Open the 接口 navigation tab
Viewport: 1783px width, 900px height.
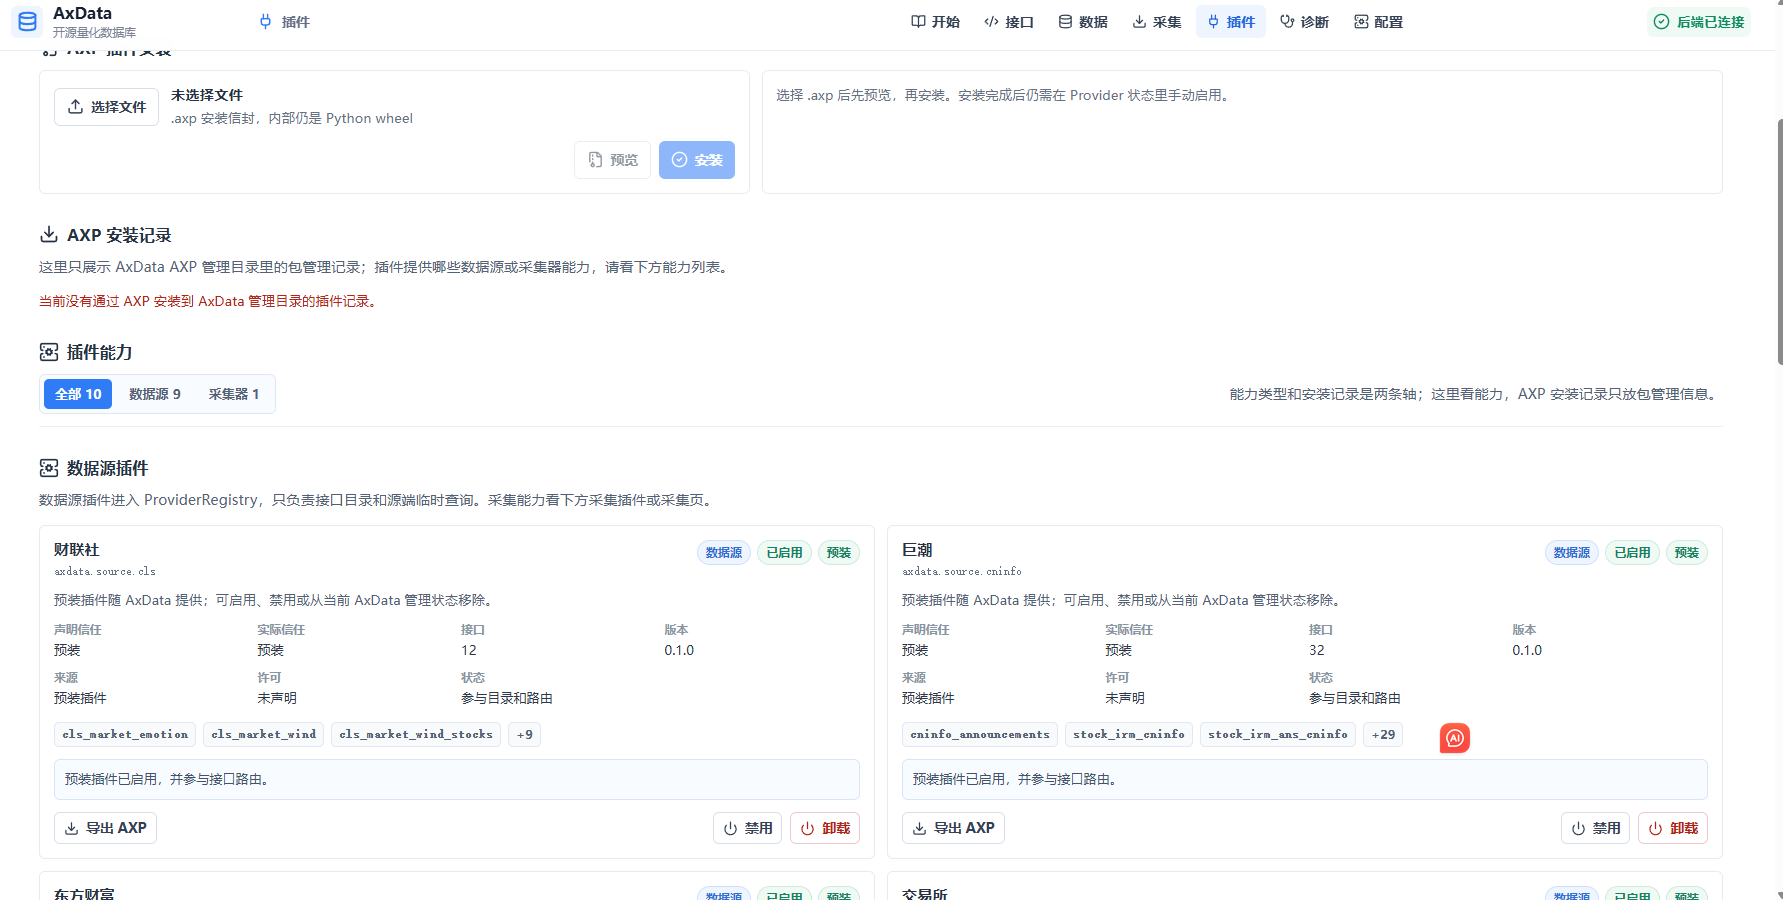click(1009, 22)
